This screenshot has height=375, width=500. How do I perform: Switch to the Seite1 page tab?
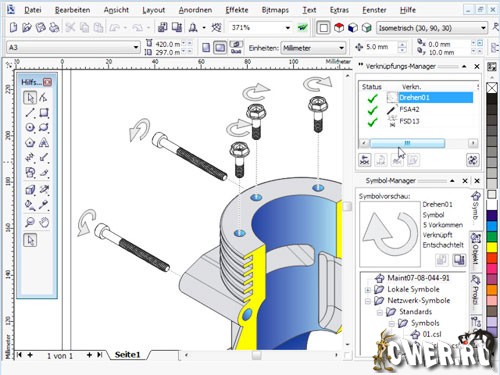coord(127,355)
